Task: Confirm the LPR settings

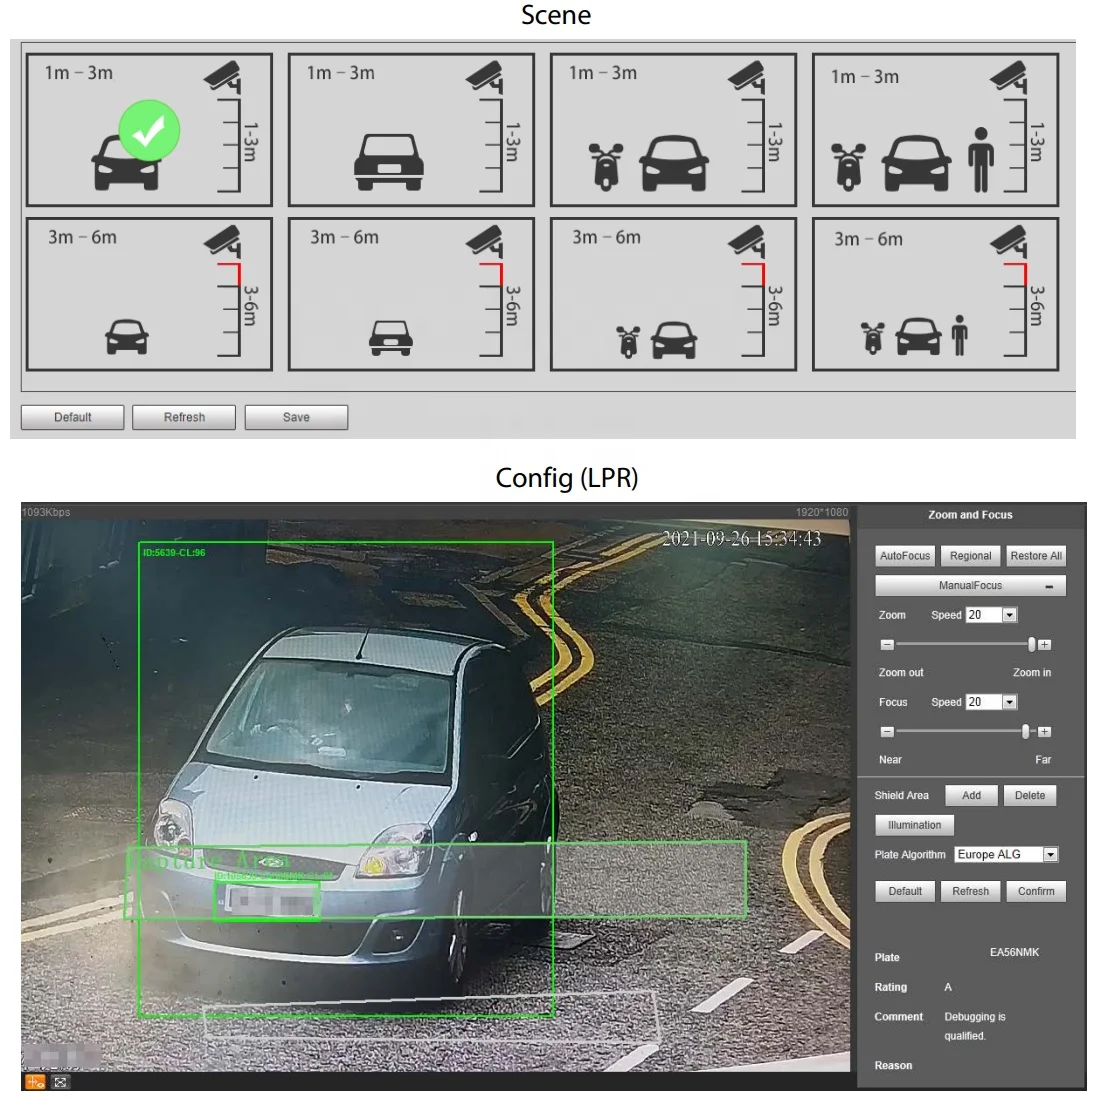Action: tap(1036, 891)
